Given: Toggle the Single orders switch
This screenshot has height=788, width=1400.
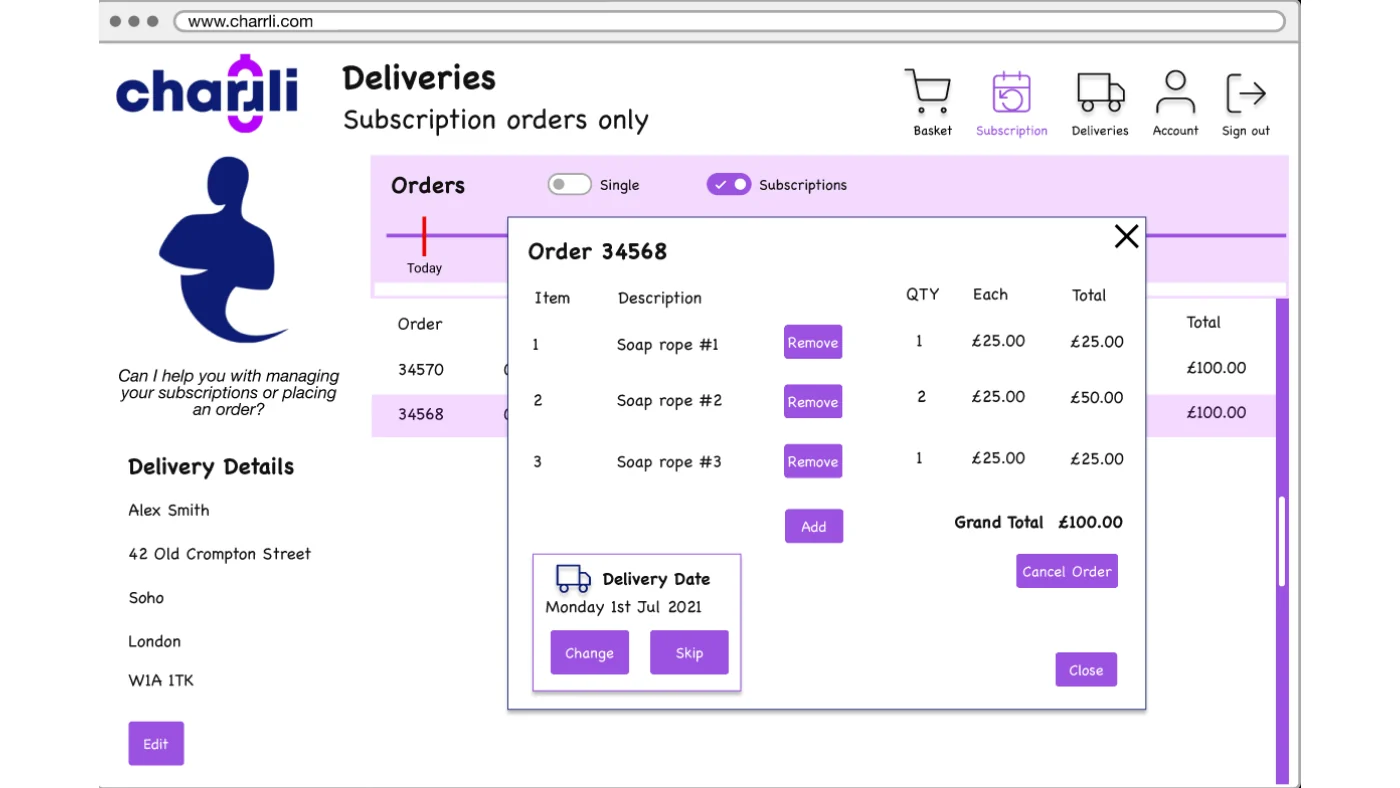Looking at the screenshot, I should pos(569,184).
